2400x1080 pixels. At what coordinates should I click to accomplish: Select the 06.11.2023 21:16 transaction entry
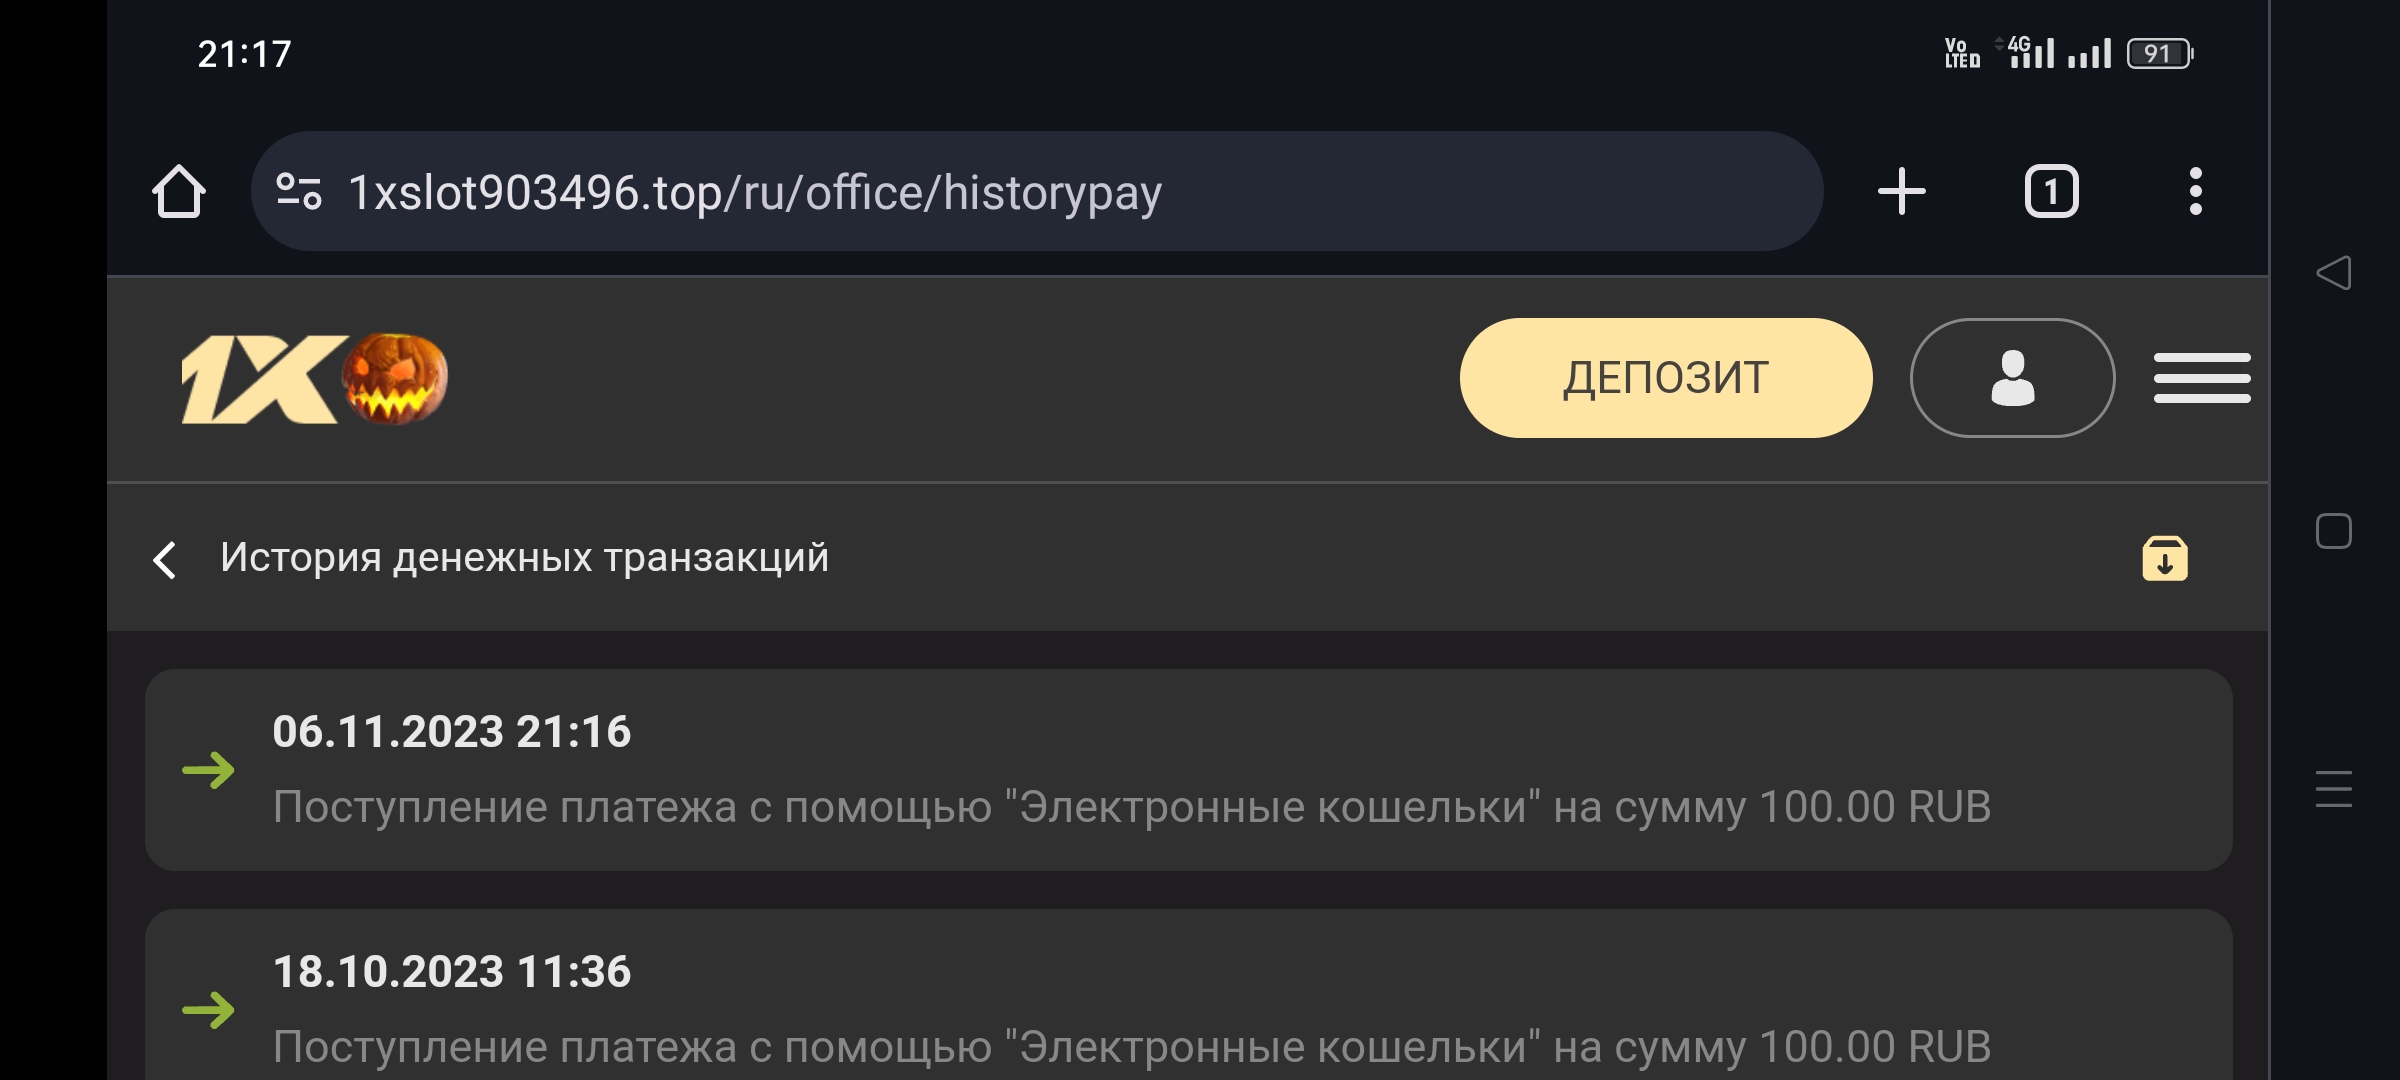[1188, 769]
